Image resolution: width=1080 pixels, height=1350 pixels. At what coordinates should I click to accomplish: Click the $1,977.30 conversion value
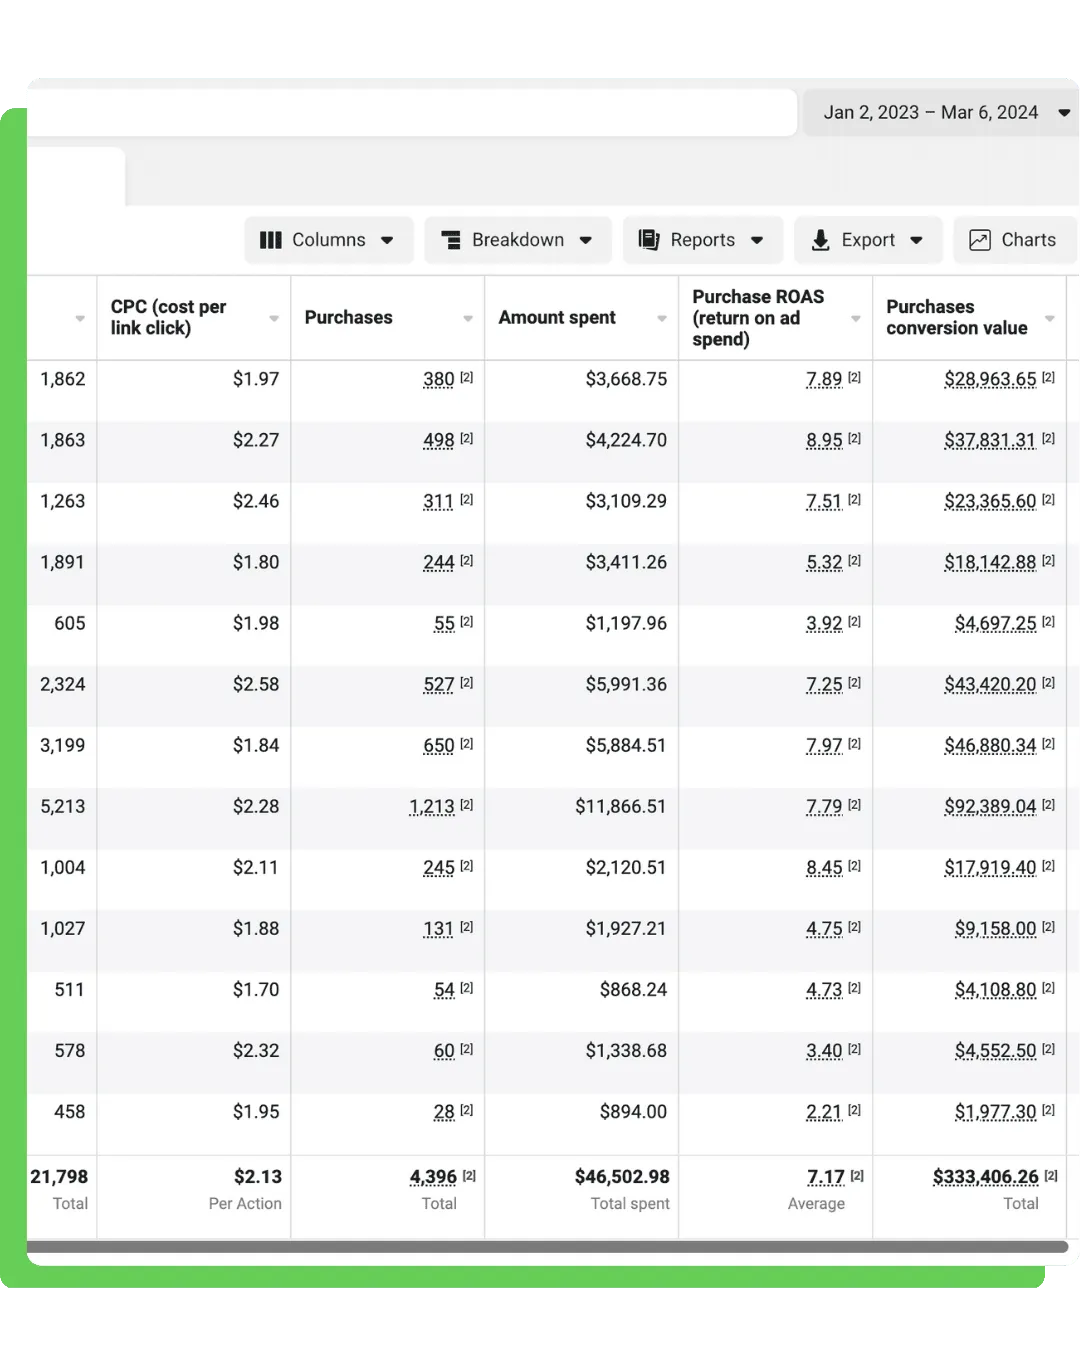coord(996,1111)
